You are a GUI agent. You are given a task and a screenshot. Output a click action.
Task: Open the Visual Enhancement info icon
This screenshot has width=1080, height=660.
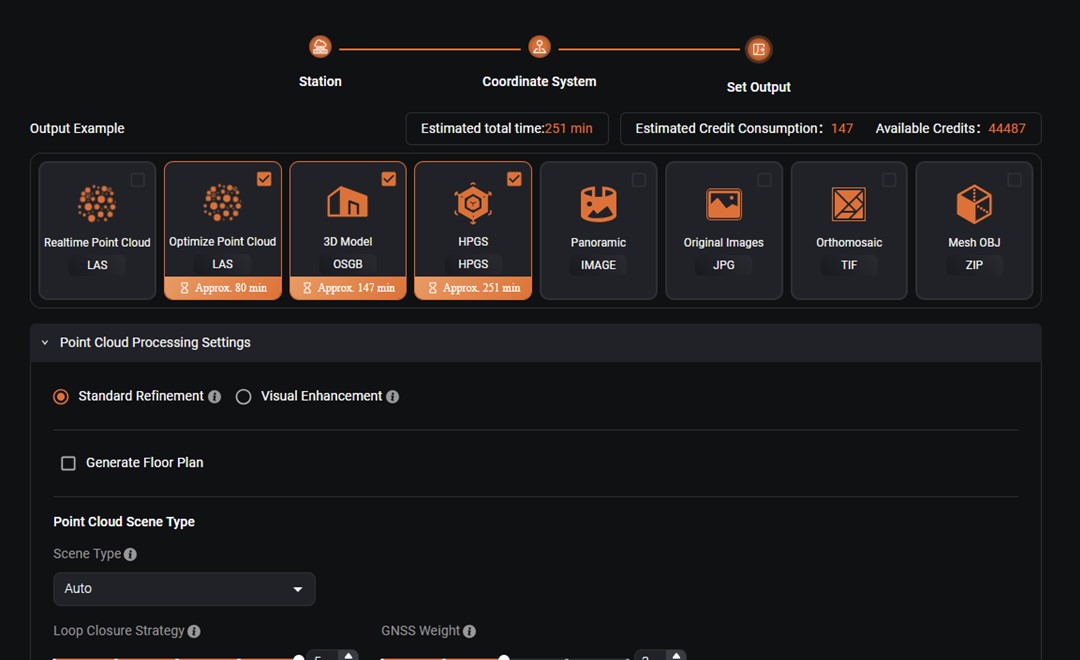coord(393,397)
